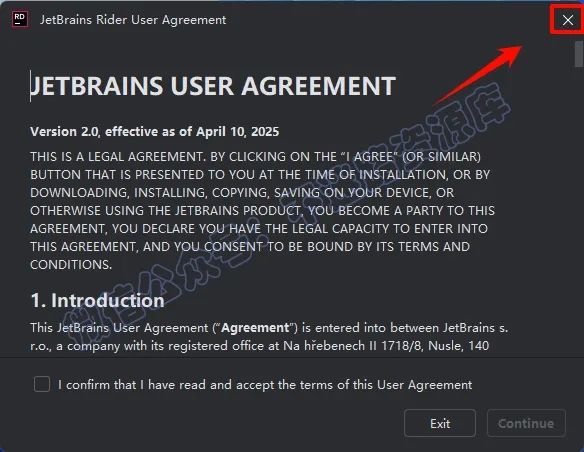
Task: Click the quoted 'I AGREE' phrase
Action: (x=371, y=157)
